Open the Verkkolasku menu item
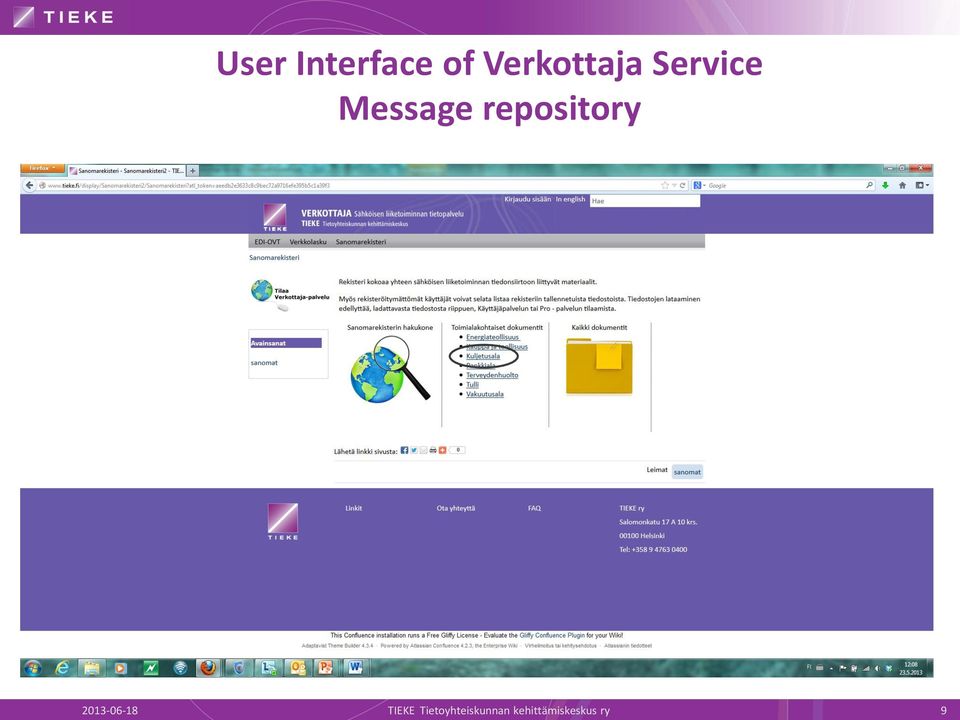960x720 pixels. 308,242
